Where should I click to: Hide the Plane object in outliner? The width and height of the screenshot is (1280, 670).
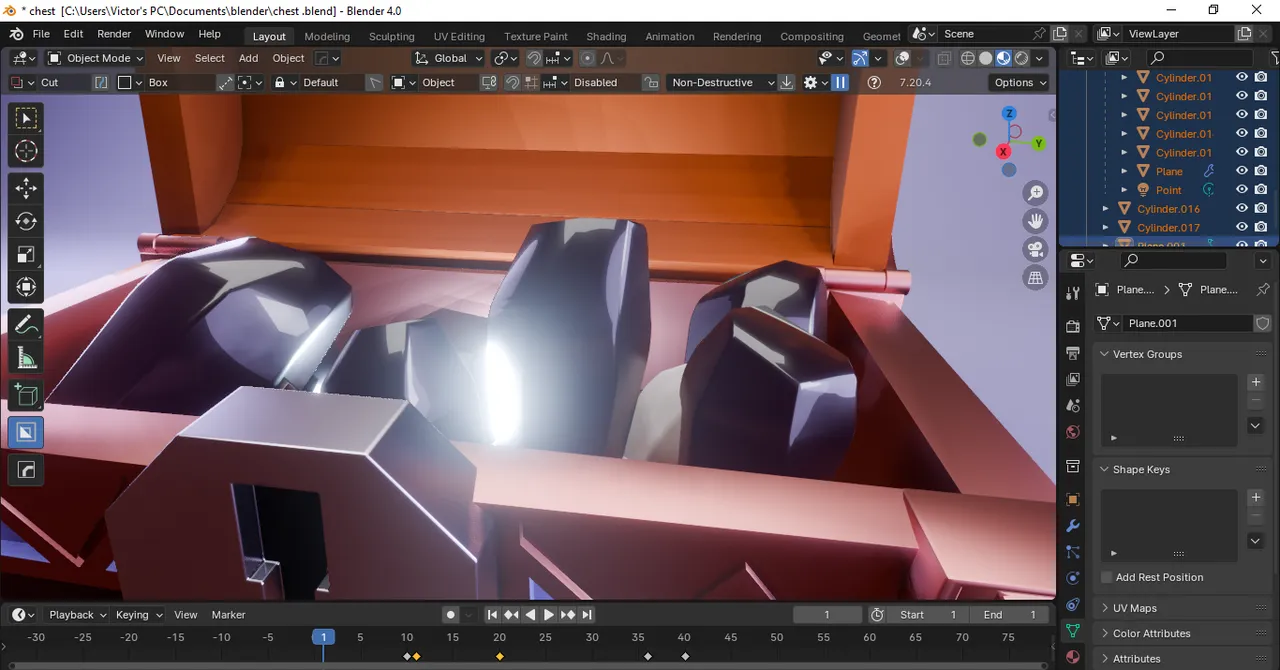pyautogui.click(x=1242, y=171)
